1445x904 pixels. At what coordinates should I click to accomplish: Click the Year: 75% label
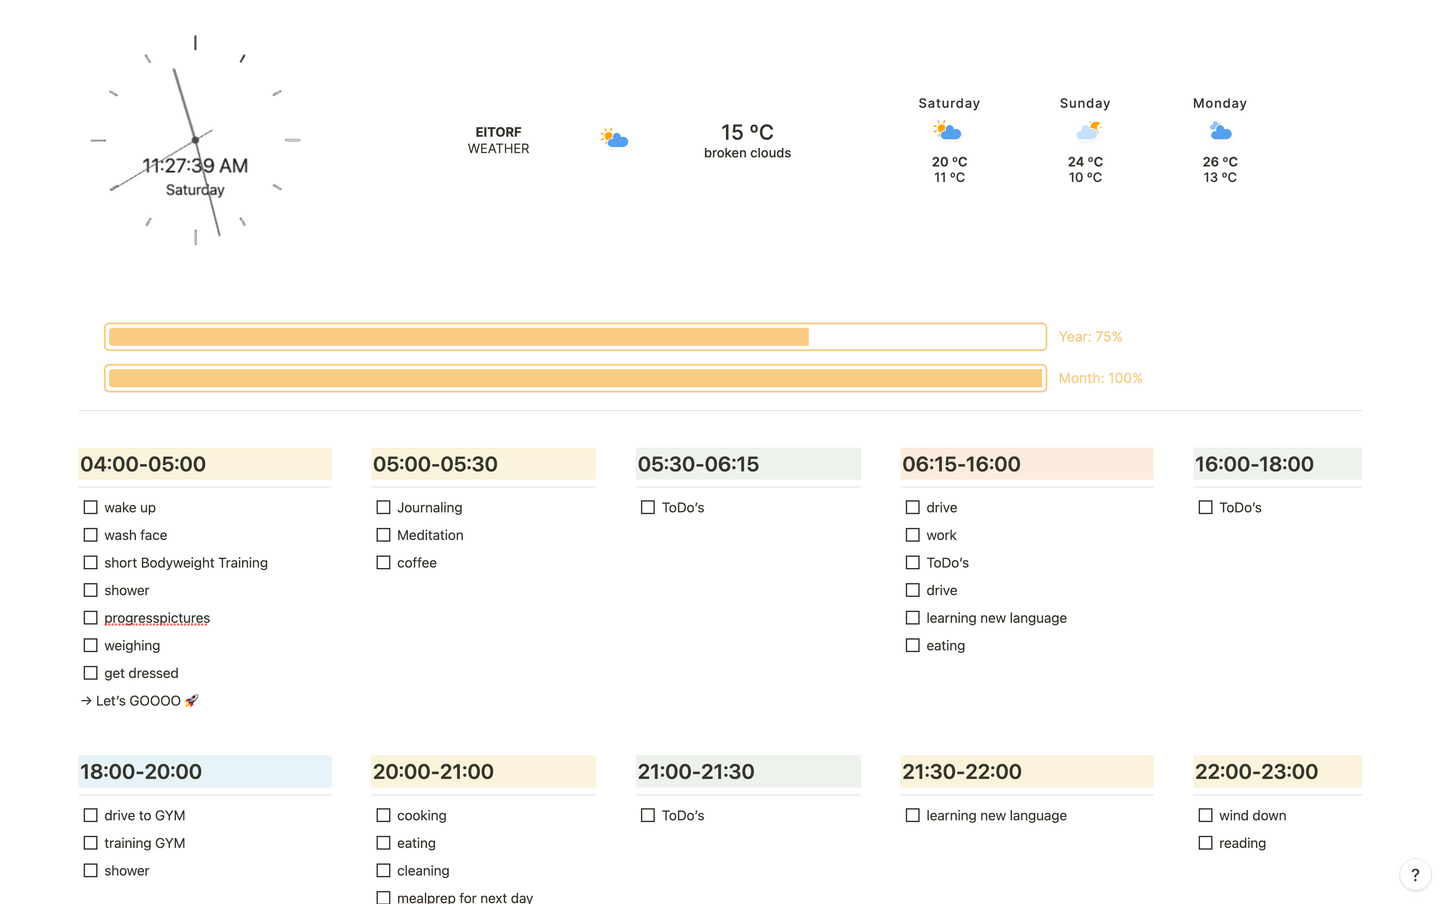click(1090, 337)
